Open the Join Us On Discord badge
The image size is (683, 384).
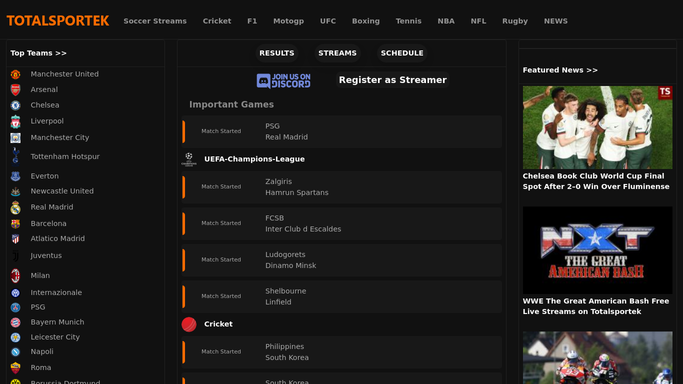point(284,81)
